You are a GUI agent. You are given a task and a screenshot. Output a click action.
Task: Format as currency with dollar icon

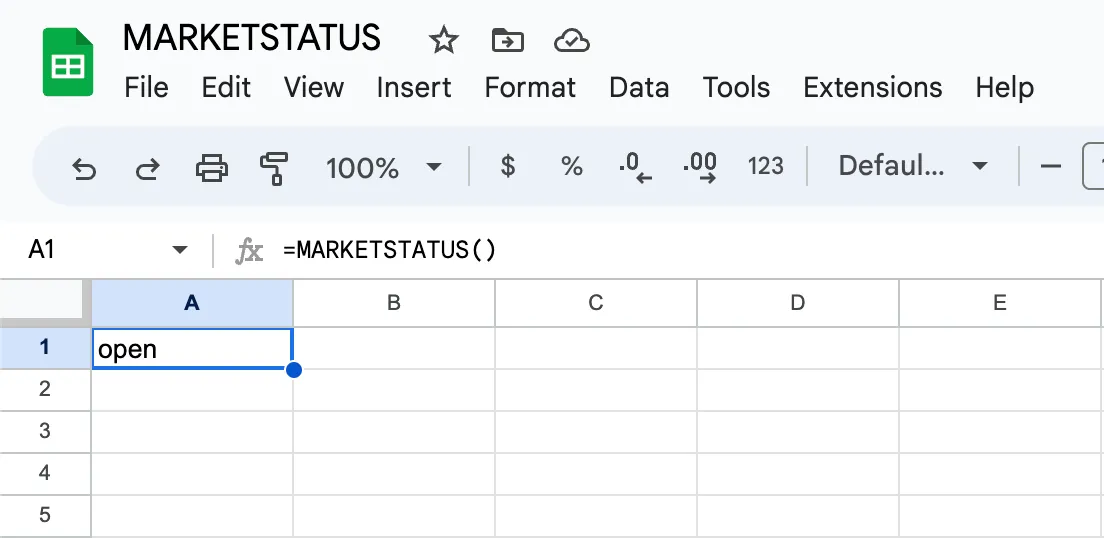508,166
